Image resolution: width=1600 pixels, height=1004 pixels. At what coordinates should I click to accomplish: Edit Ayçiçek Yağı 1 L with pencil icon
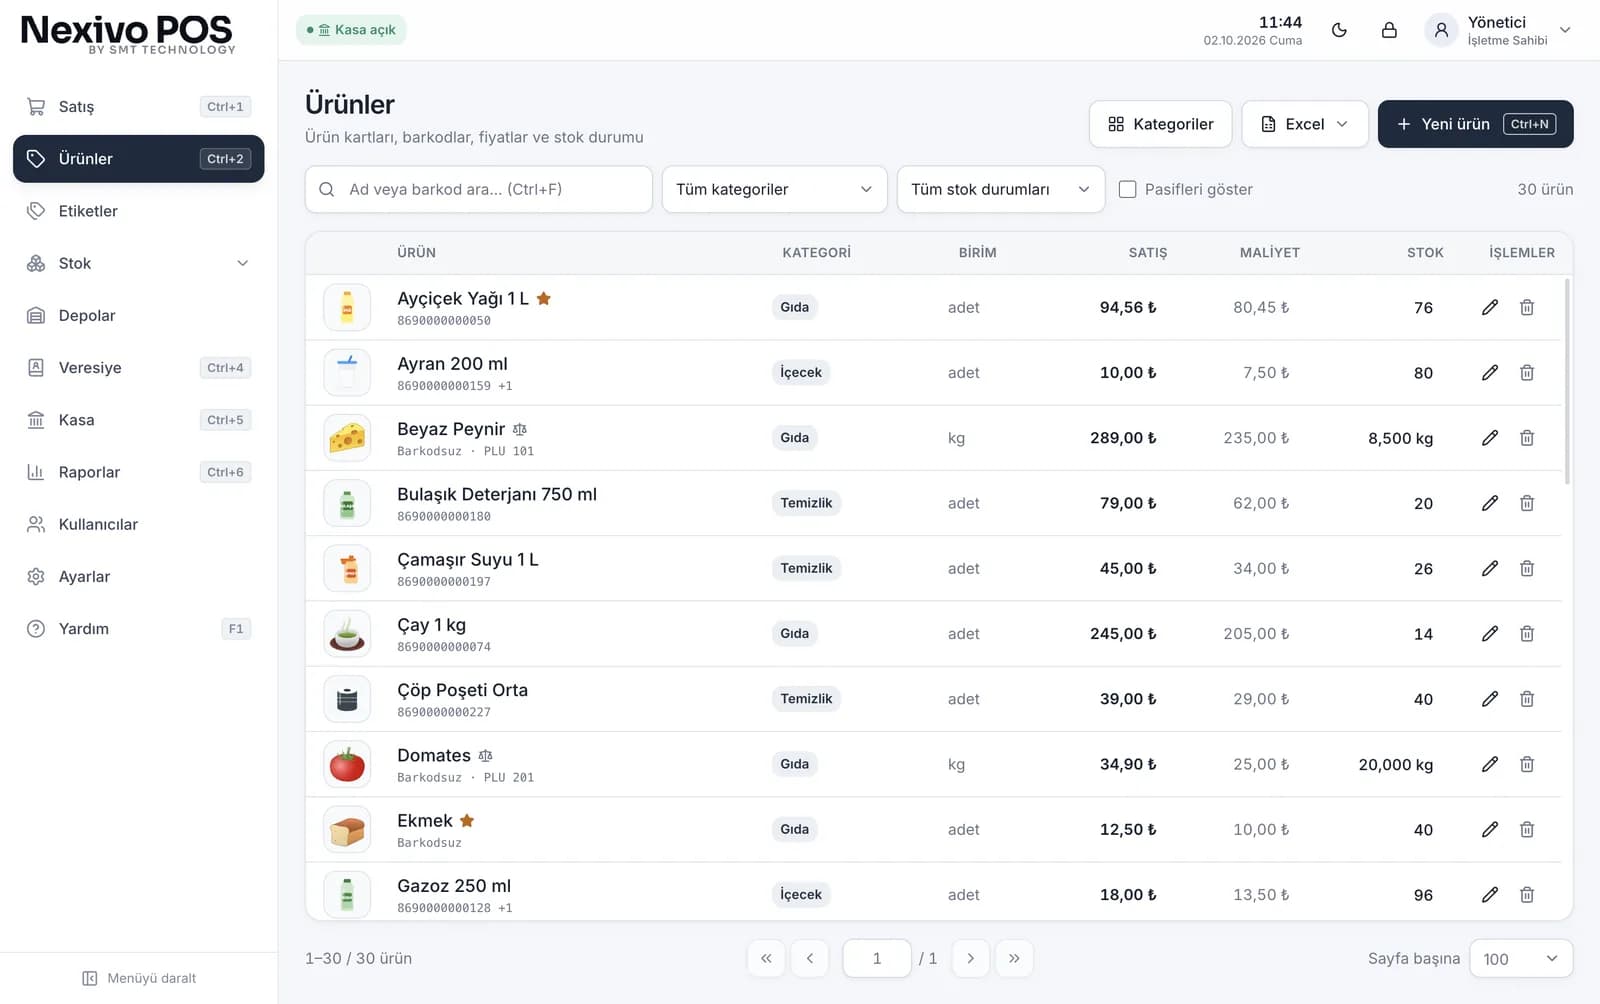click(1490, 307)
